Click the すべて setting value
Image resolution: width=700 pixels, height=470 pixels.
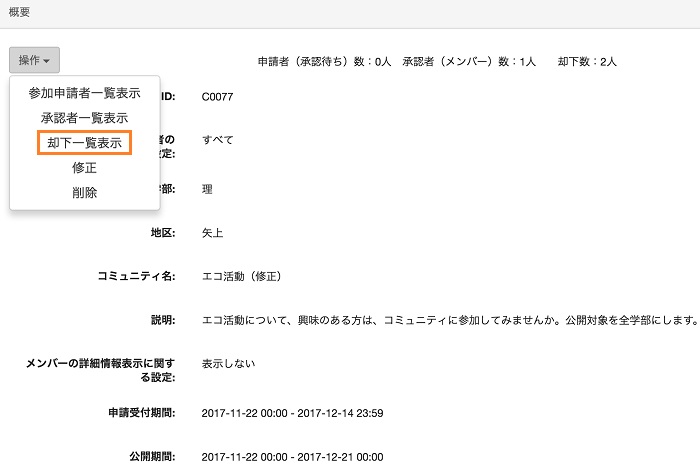(217, 140)
